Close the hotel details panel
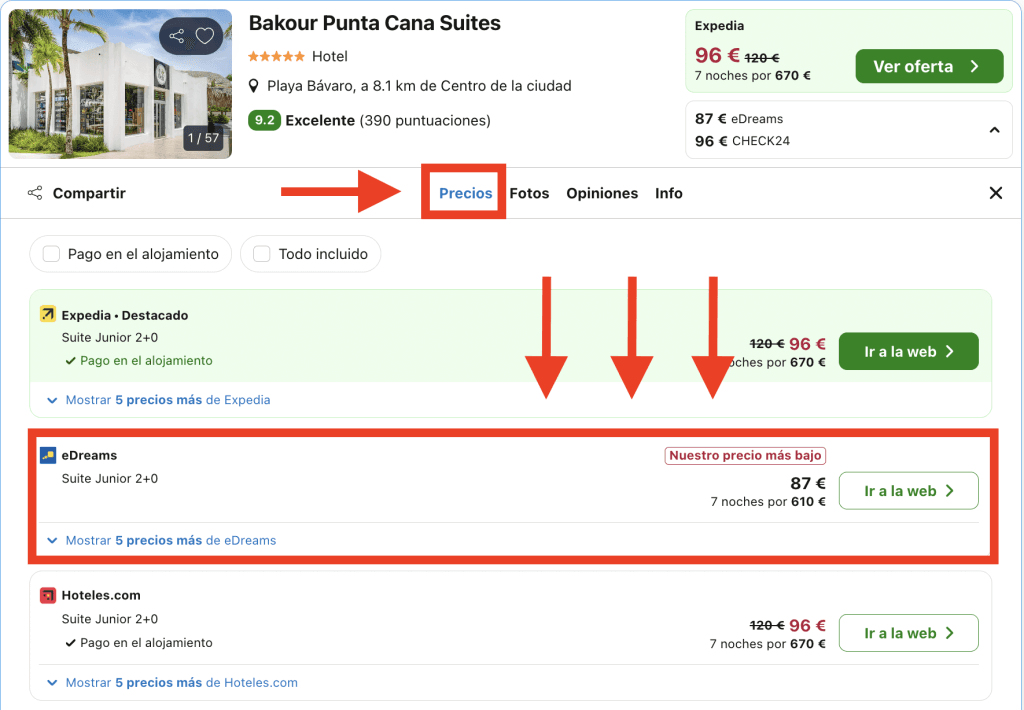 (x=995, y=193)
